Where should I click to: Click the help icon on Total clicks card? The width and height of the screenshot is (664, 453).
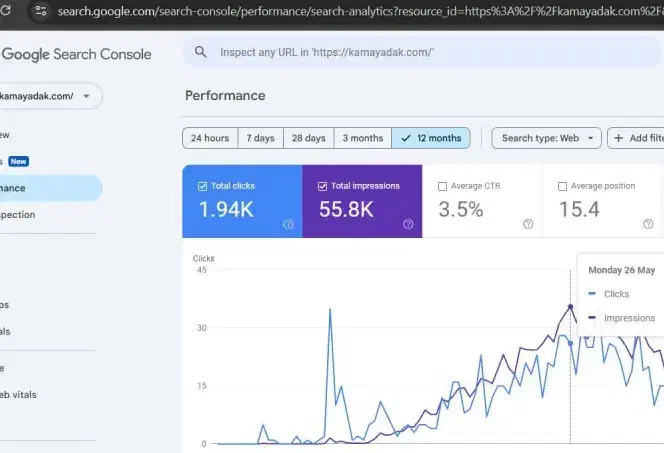[x=288, y=224]
